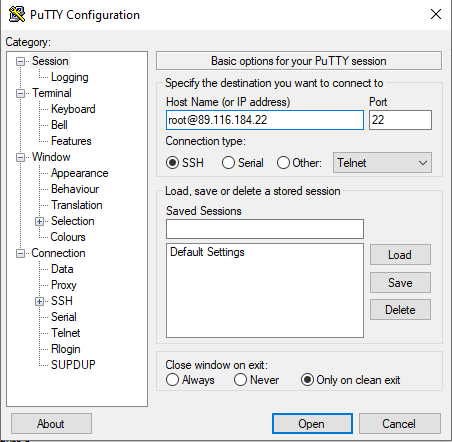Viewport: 452px width, 442px height.
Task: Choose Other connection type radio
Action: (283, 163)
